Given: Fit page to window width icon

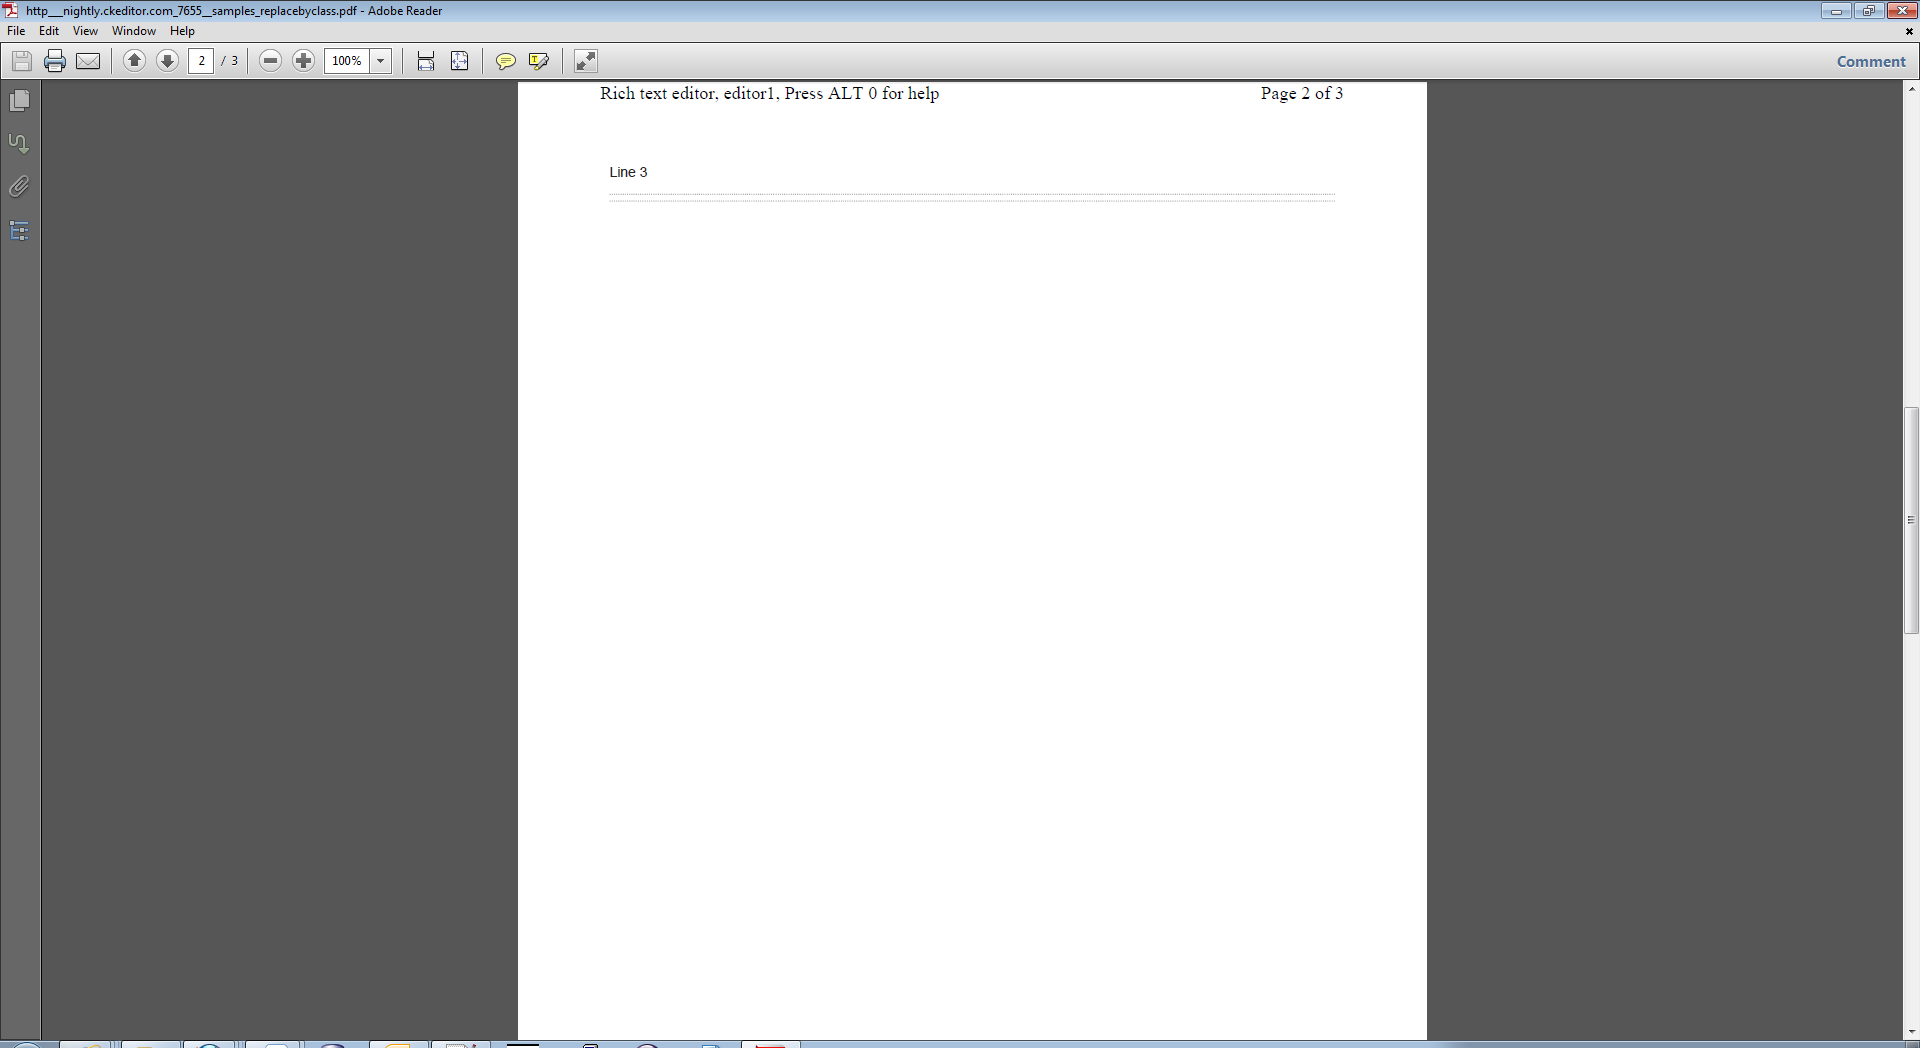Looking at the screenshot, I should [426, 61].
